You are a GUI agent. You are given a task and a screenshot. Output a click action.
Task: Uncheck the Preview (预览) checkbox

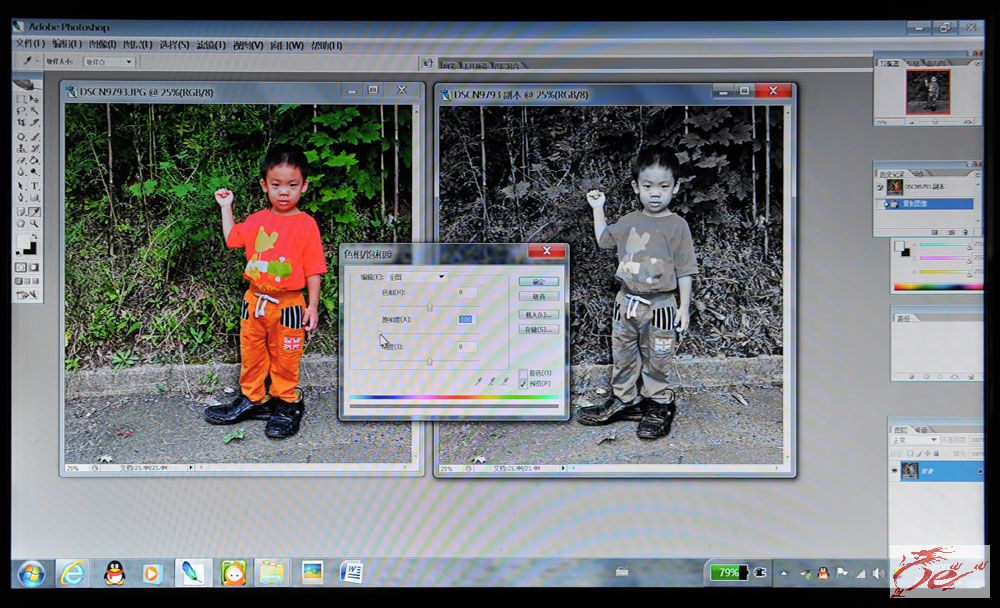tap(523, 383)
